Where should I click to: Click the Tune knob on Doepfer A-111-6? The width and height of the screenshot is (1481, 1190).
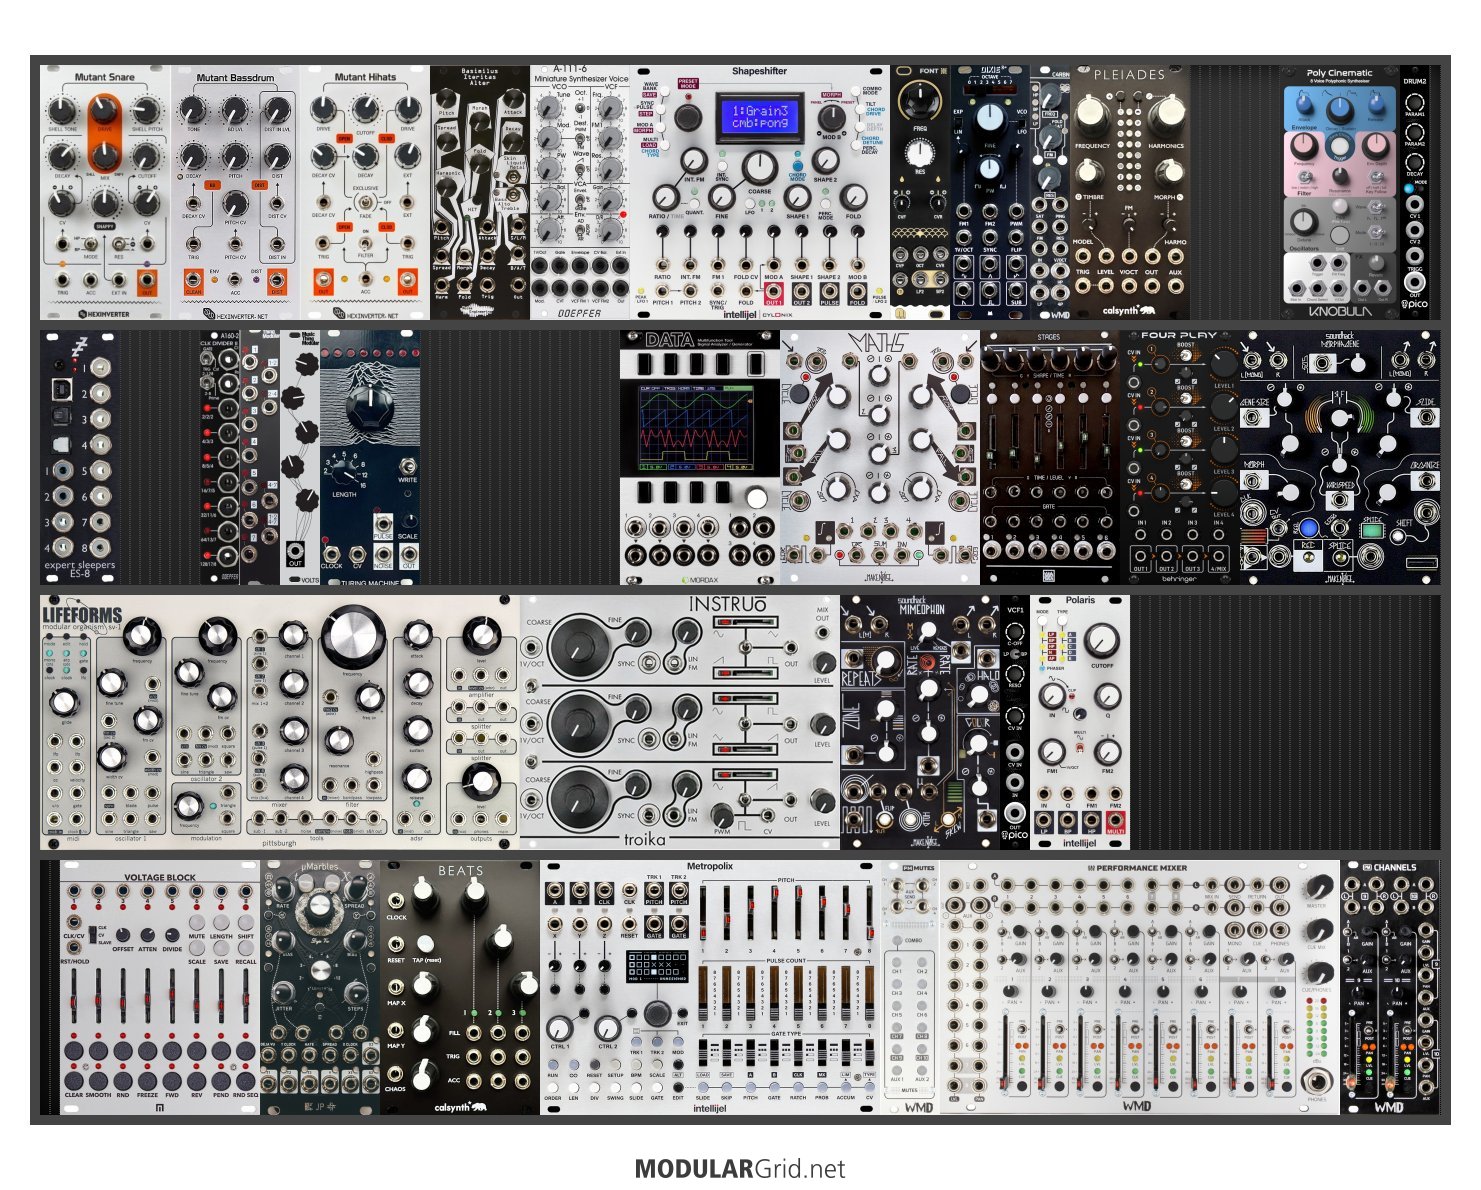pyautogui.click(x=549, y=110)
